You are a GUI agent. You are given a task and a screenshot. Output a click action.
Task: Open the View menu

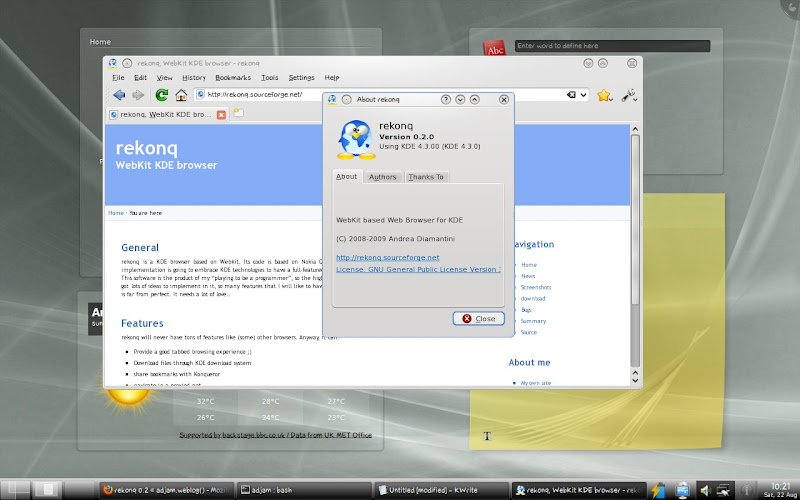[x=164, y=78]
